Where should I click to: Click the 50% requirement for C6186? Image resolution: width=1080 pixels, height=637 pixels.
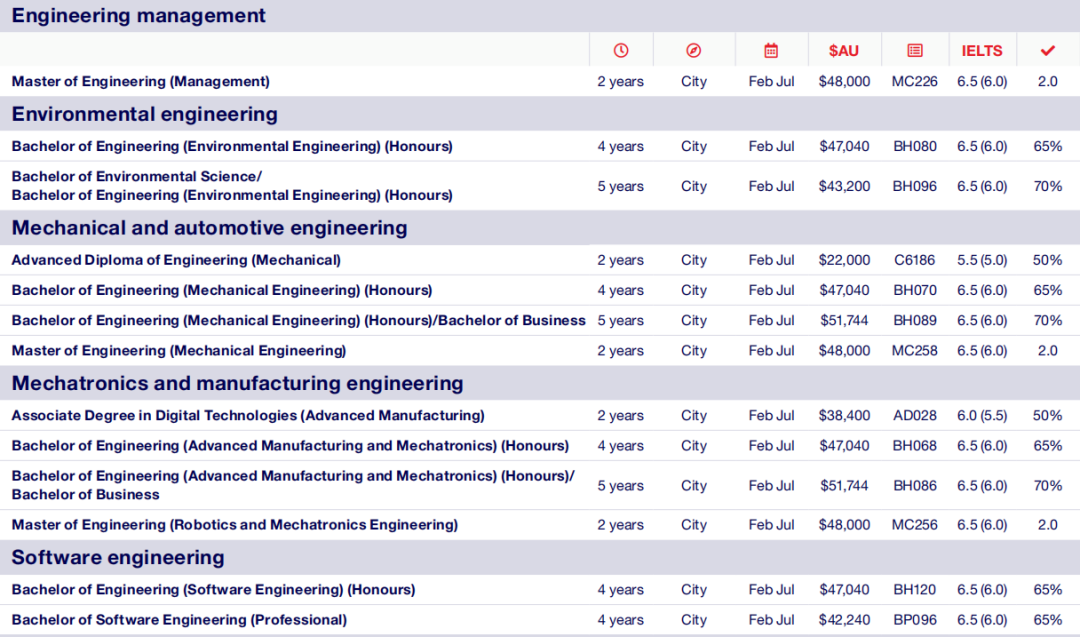pos(1048,260)
